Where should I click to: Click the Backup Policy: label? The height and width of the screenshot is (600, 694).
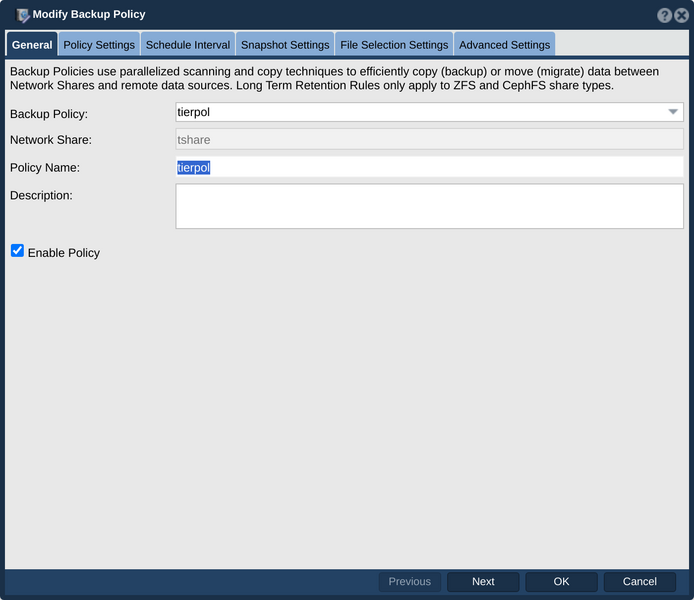pos(49,114)
